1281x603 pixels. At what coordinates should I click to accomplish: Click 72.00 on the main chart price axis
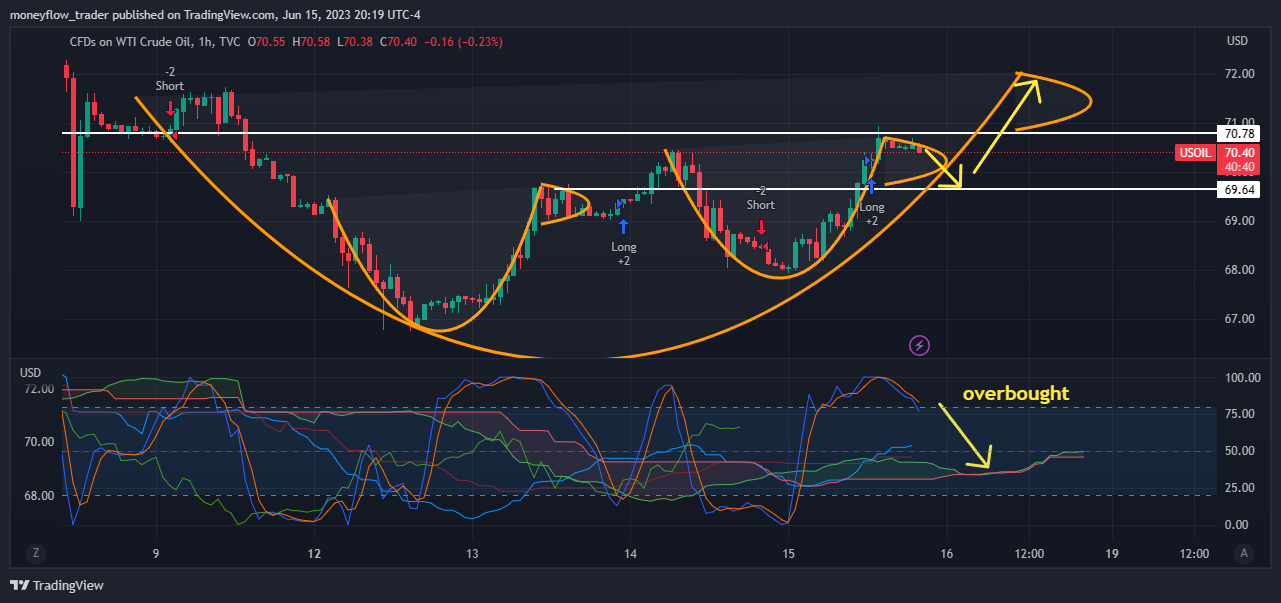click(x=1240, y=74)
